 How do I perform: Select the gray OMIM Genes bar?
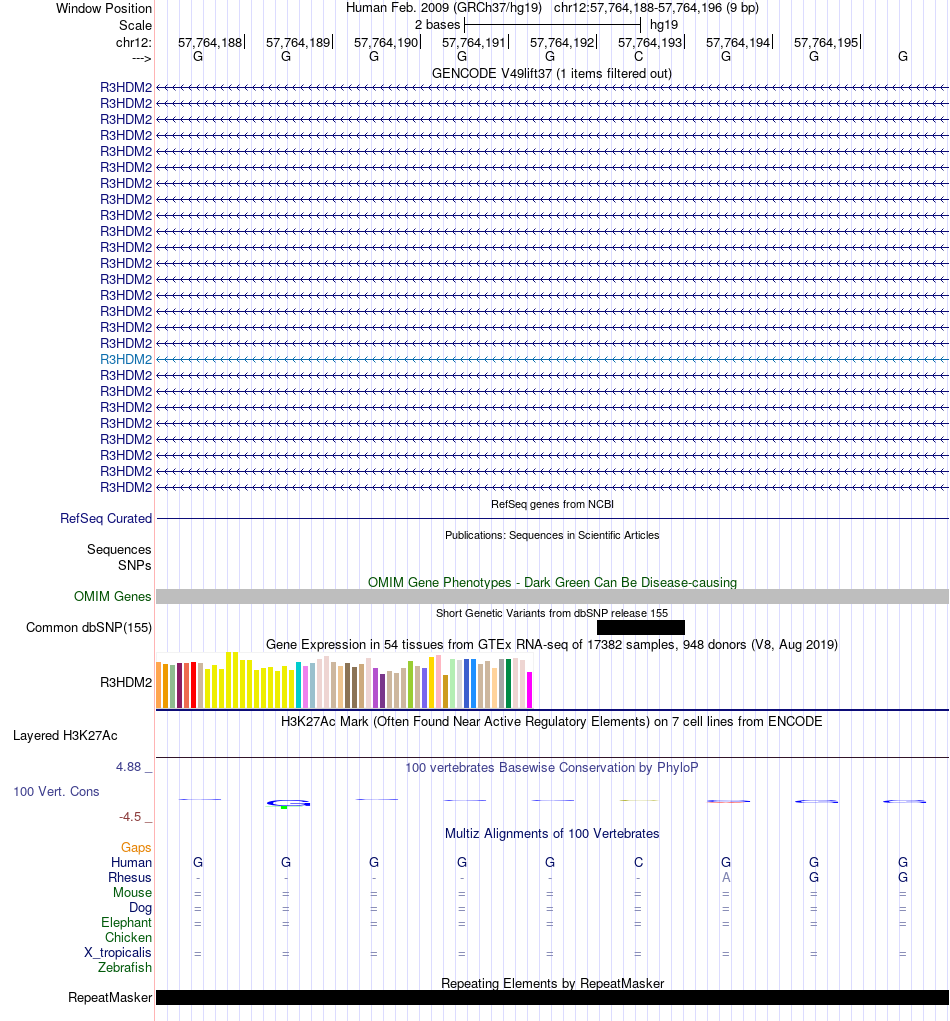click(x=552, y=596)
